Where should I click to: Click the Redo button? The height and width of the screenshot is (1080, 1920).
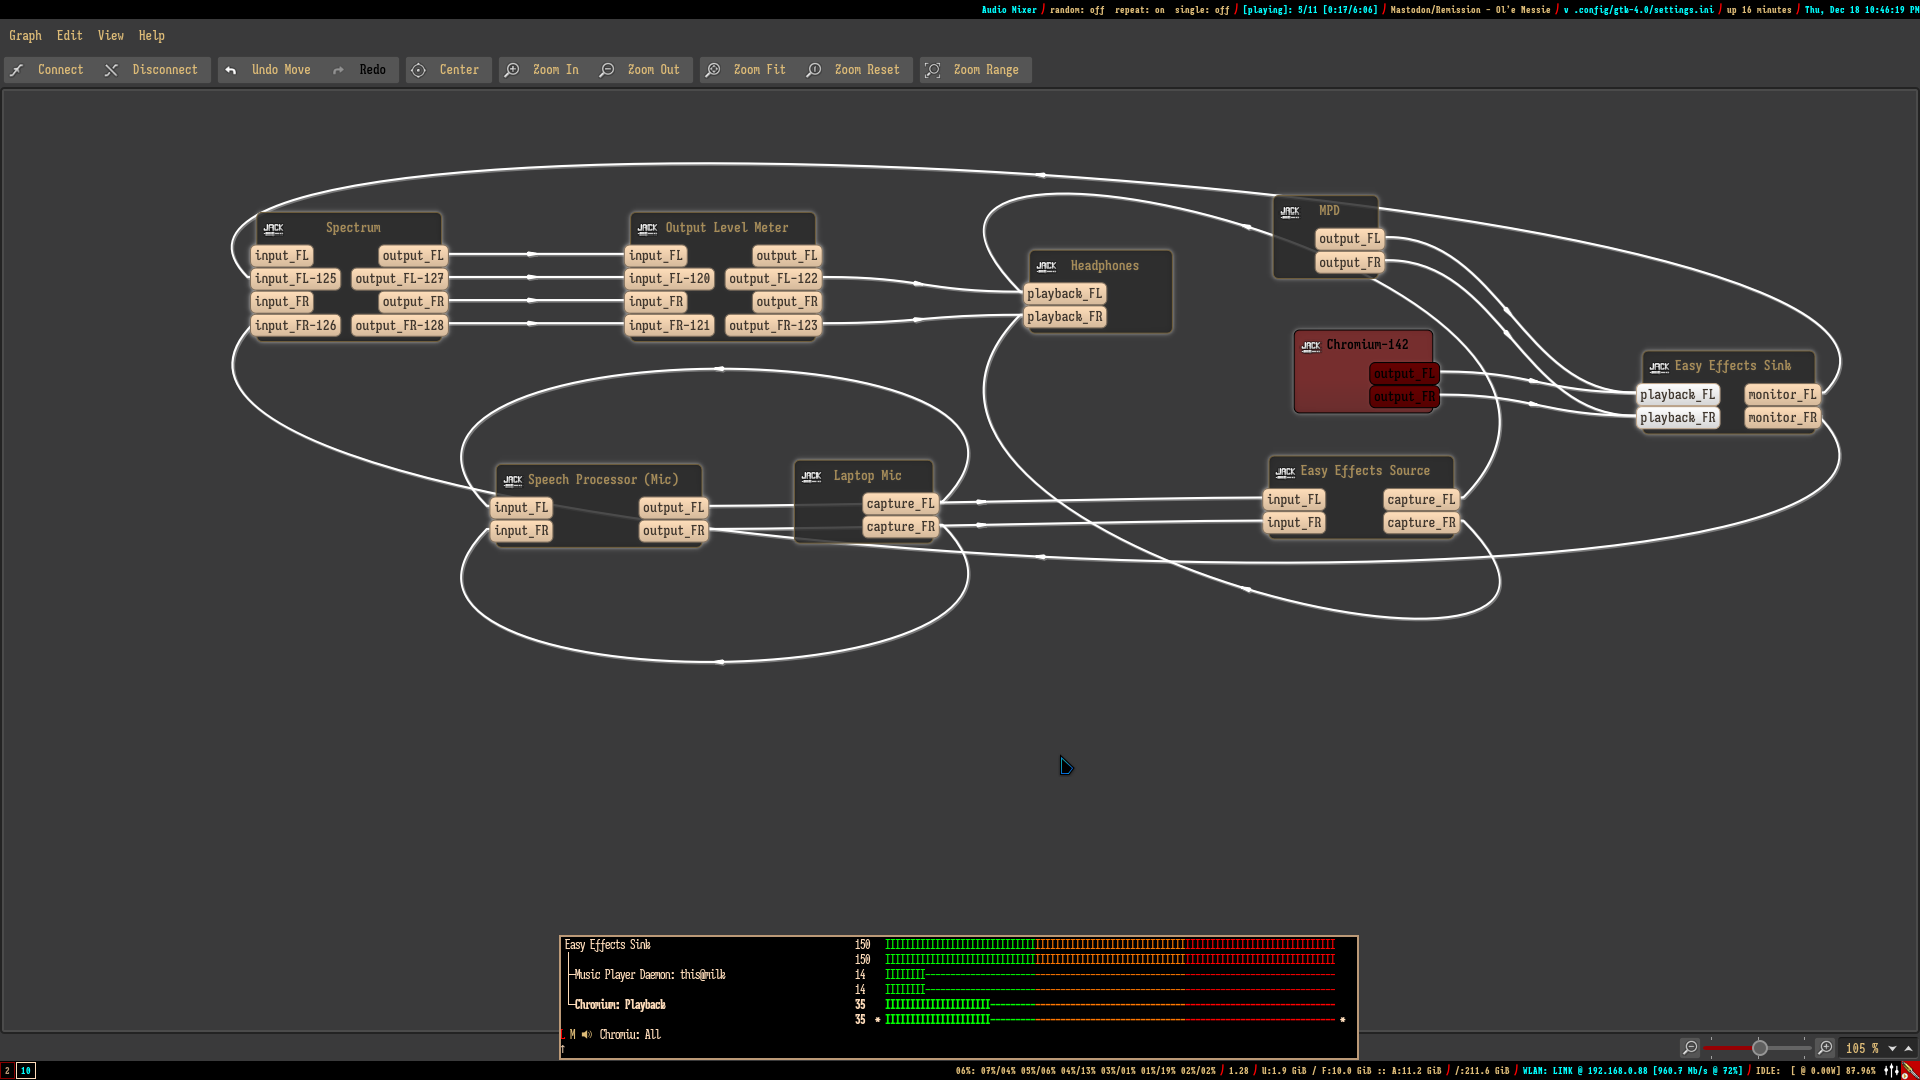[372, 70]
